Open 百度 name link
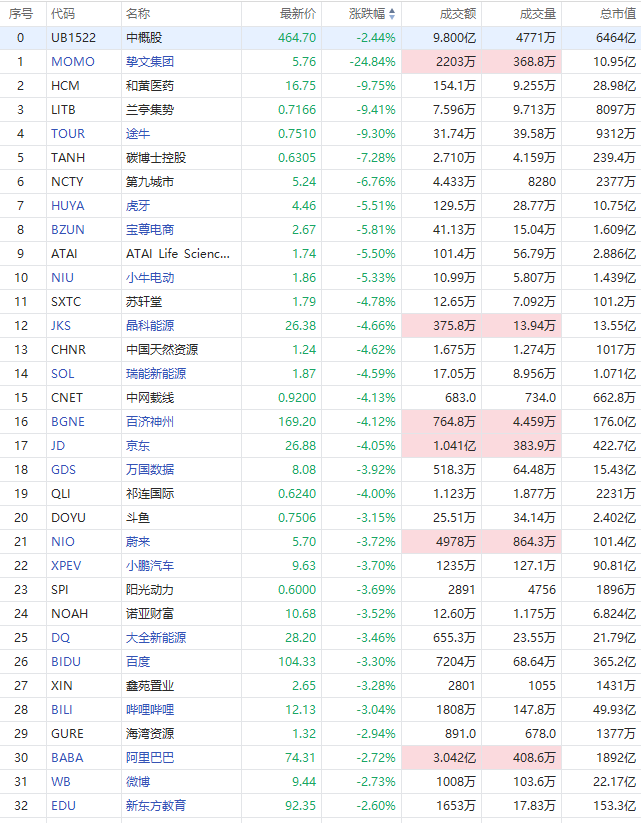 (138, 662)
